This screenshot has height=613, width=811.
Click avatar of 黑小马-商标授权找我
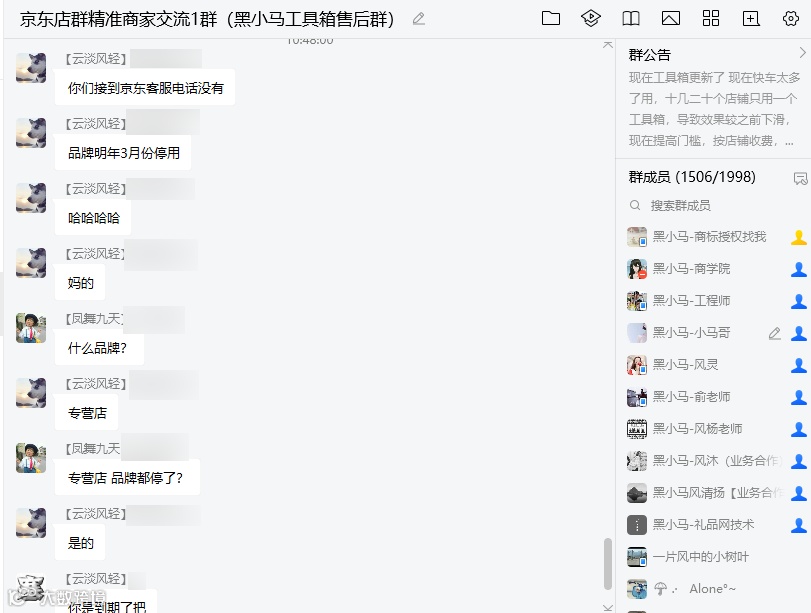coord(637,237)
